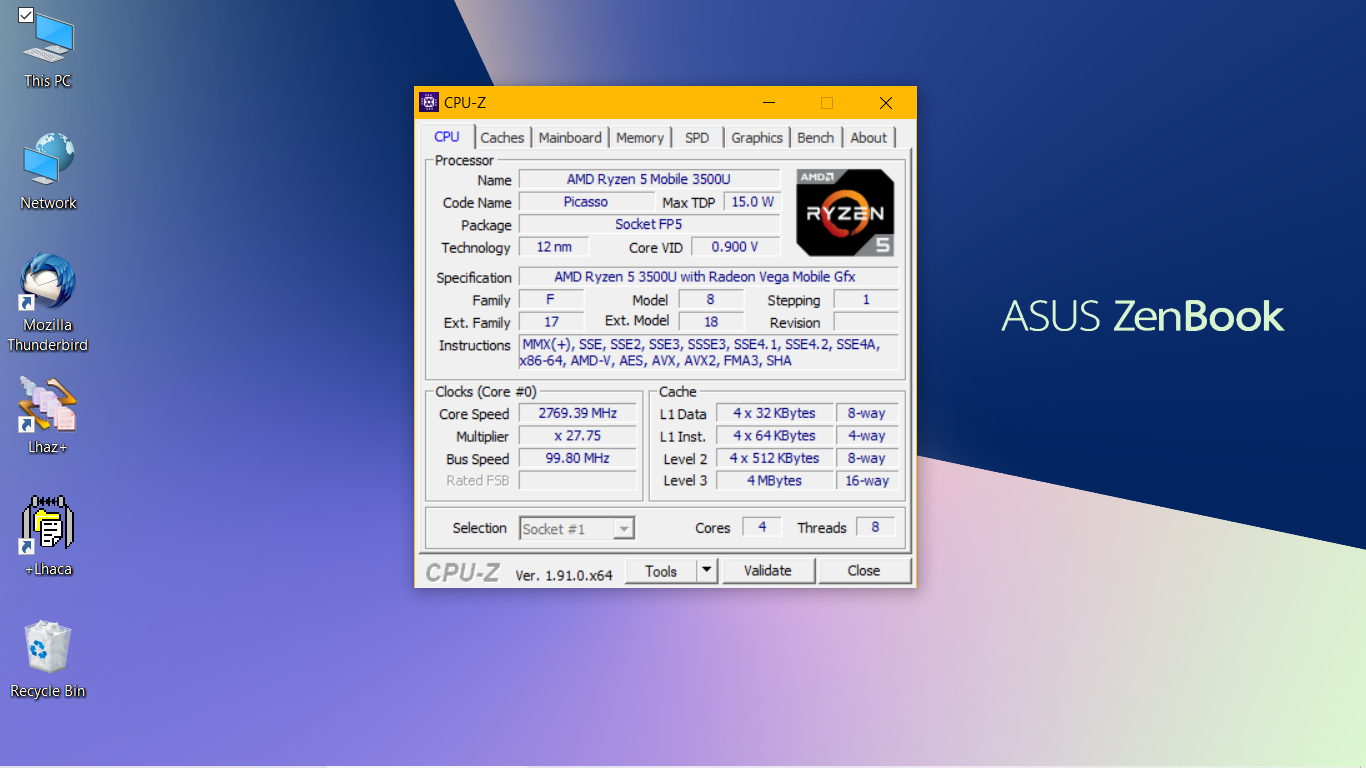This screenshot has height=768, width=1366.
Task: Open the Selection Socket #1 combo box
Action: (x=577, y=529)
